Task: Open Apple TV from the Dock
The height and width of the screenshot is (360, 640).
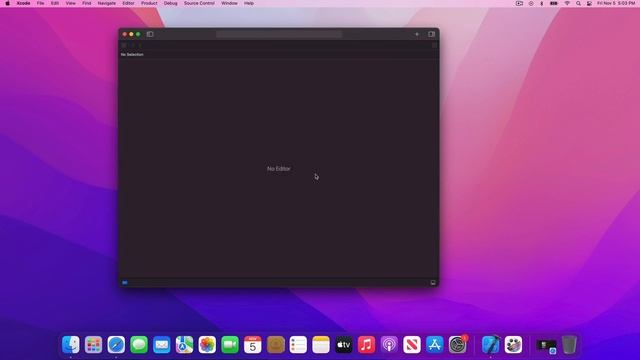Action: (x=344, y=345)
